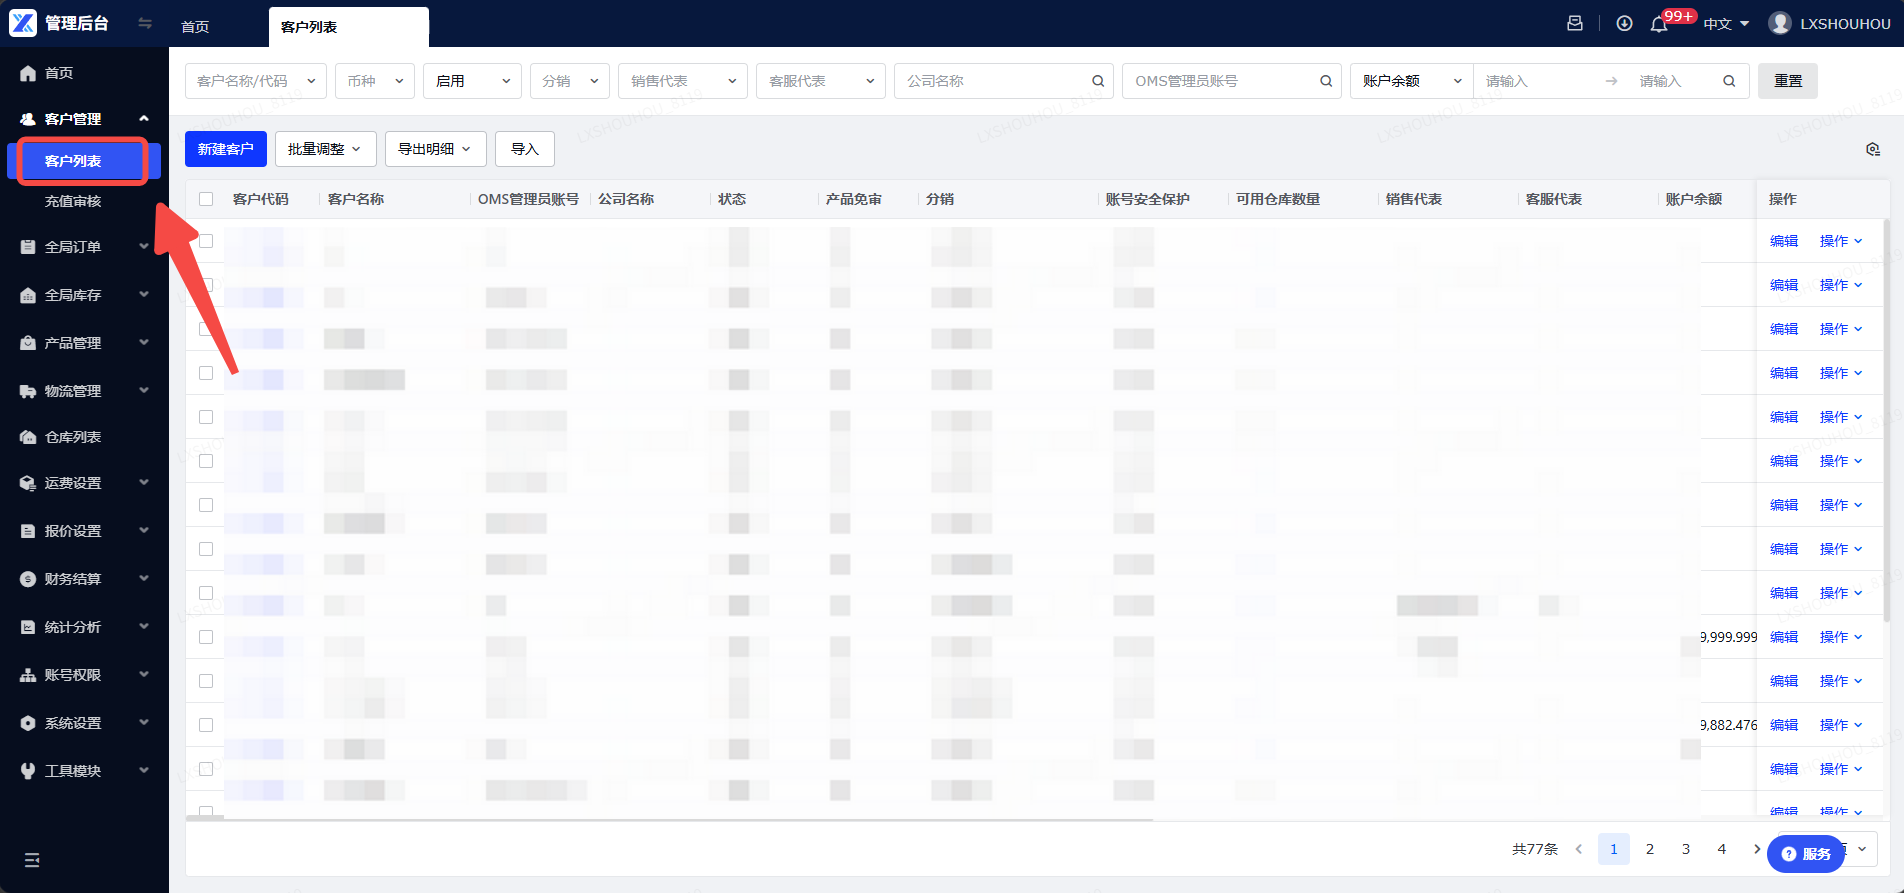Click the 报价设置 sidebar icon
Viewport: 1904px width, 893px height.
tap(28, 531)
